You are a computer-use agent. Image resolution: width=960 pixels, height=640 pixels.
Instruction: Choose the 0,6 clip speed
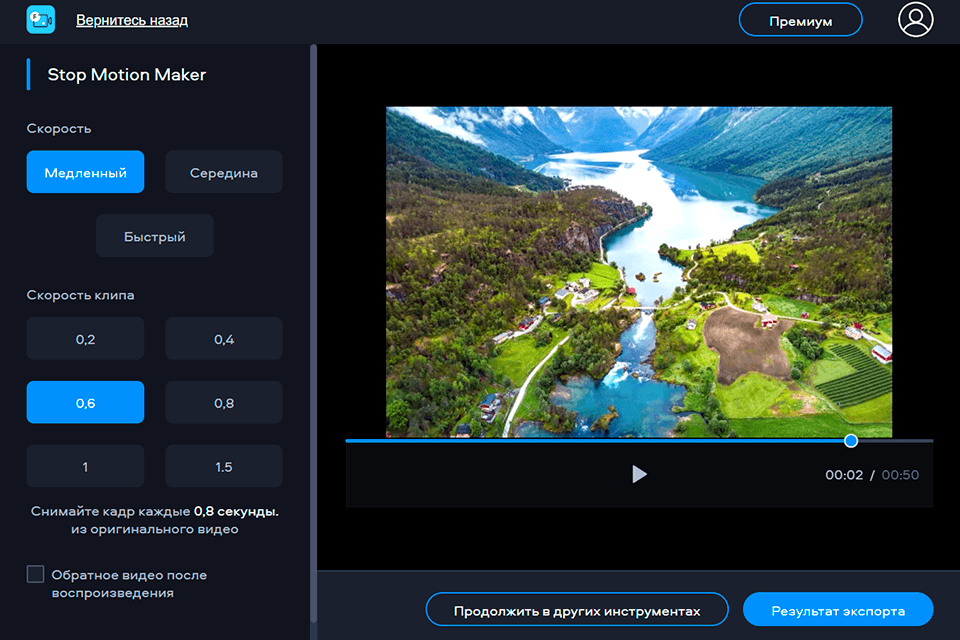click(x=85, y=403)
